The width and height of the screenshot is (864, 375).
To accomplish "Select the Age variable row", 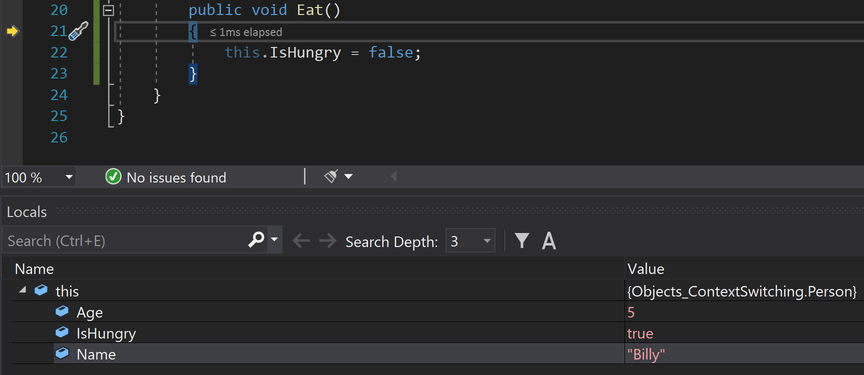I will tap(438, 312).
